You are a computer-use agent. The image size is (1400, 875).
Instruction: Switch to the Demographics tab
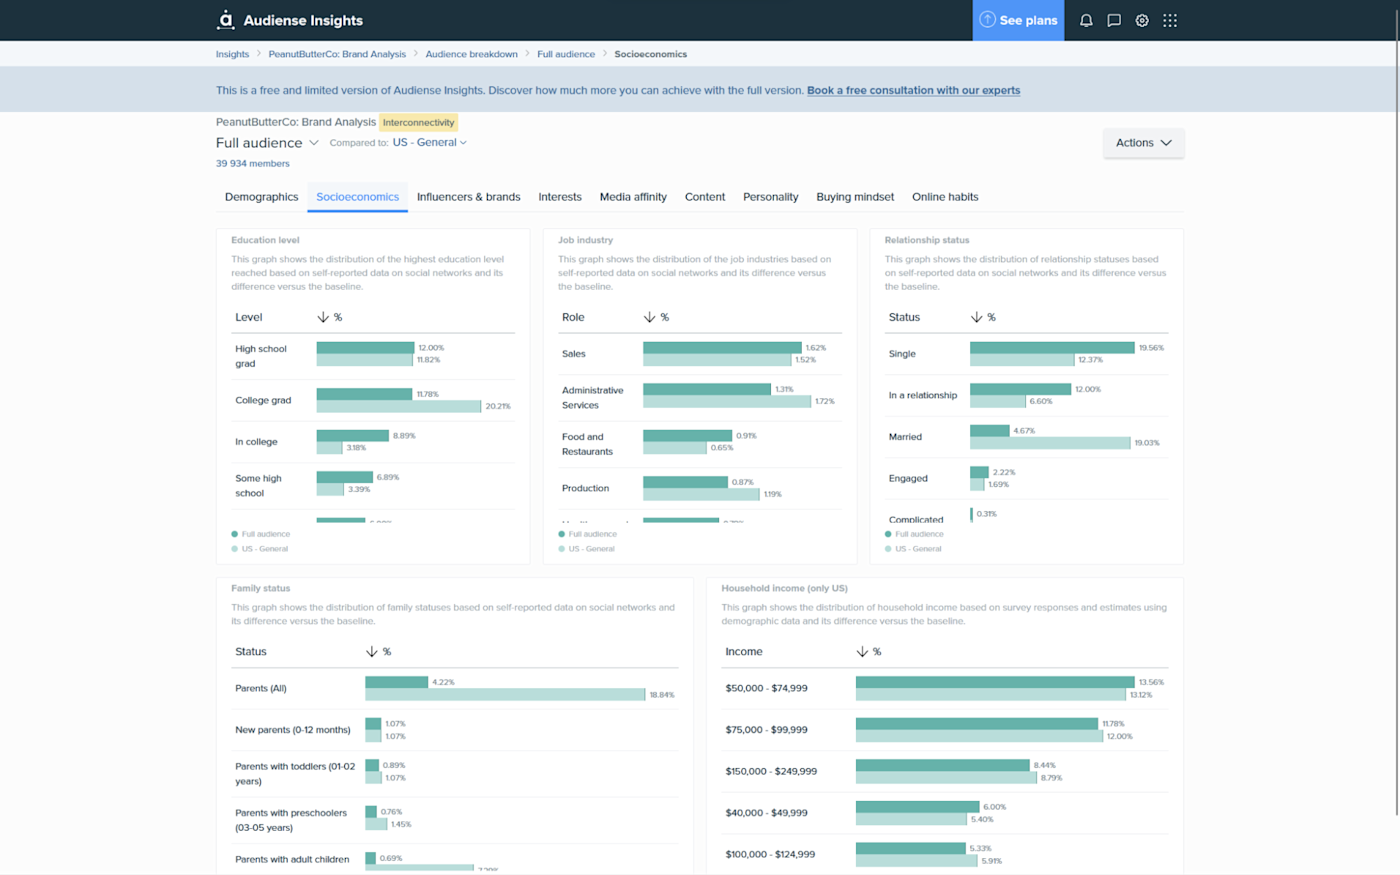[262, 197]
